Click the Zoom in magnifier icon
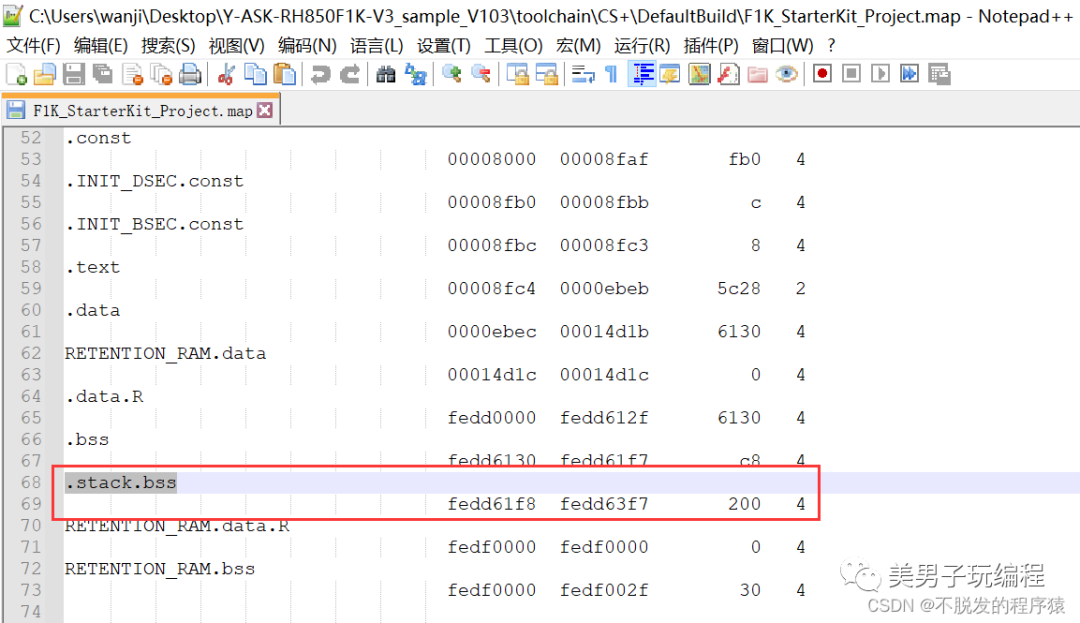The width and height of the screenshot is (1080, 623). click(x=452, y=74)
